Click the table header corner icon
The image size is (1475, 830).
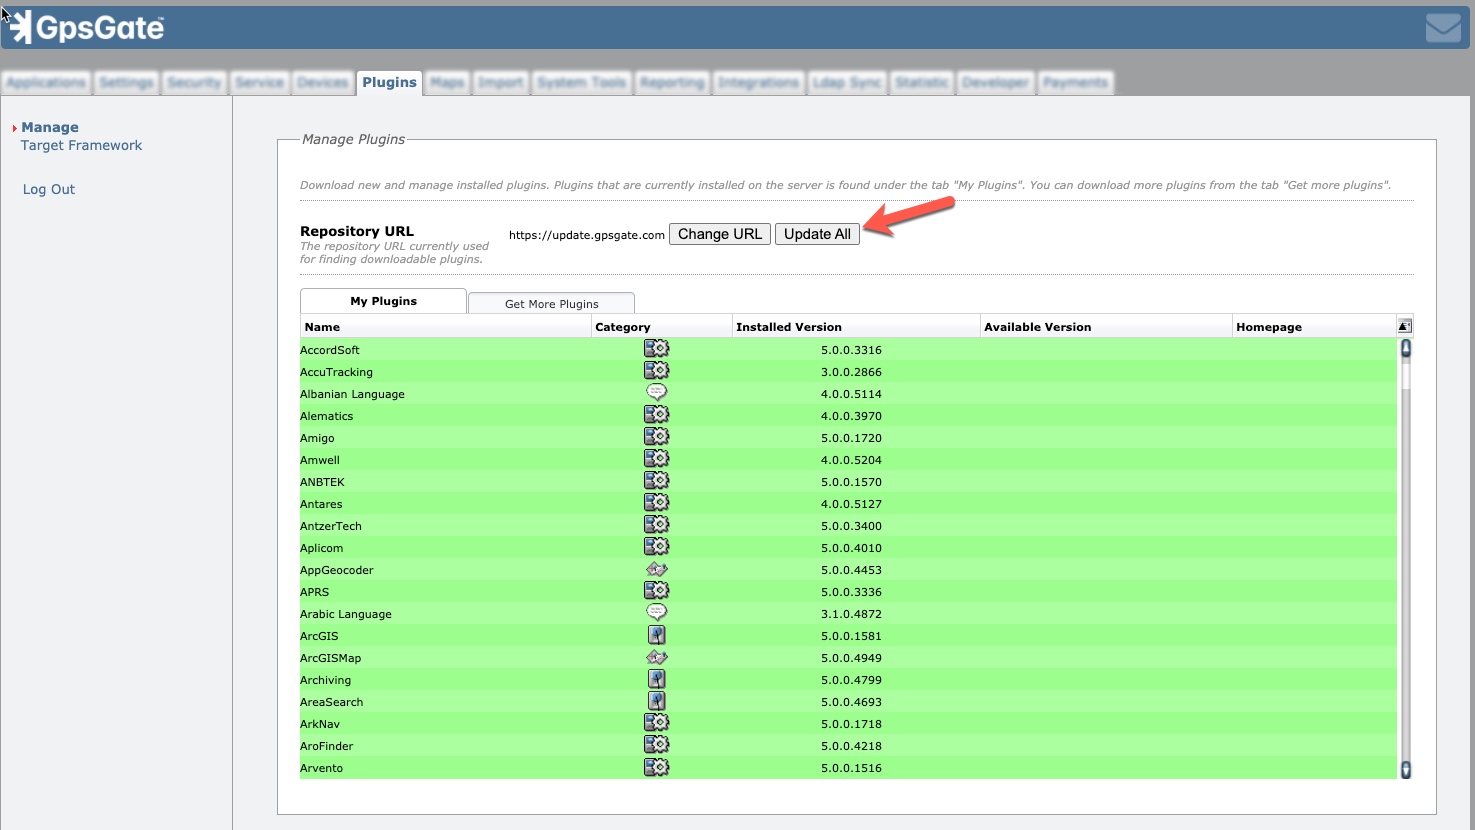[x=1404, y=326]
